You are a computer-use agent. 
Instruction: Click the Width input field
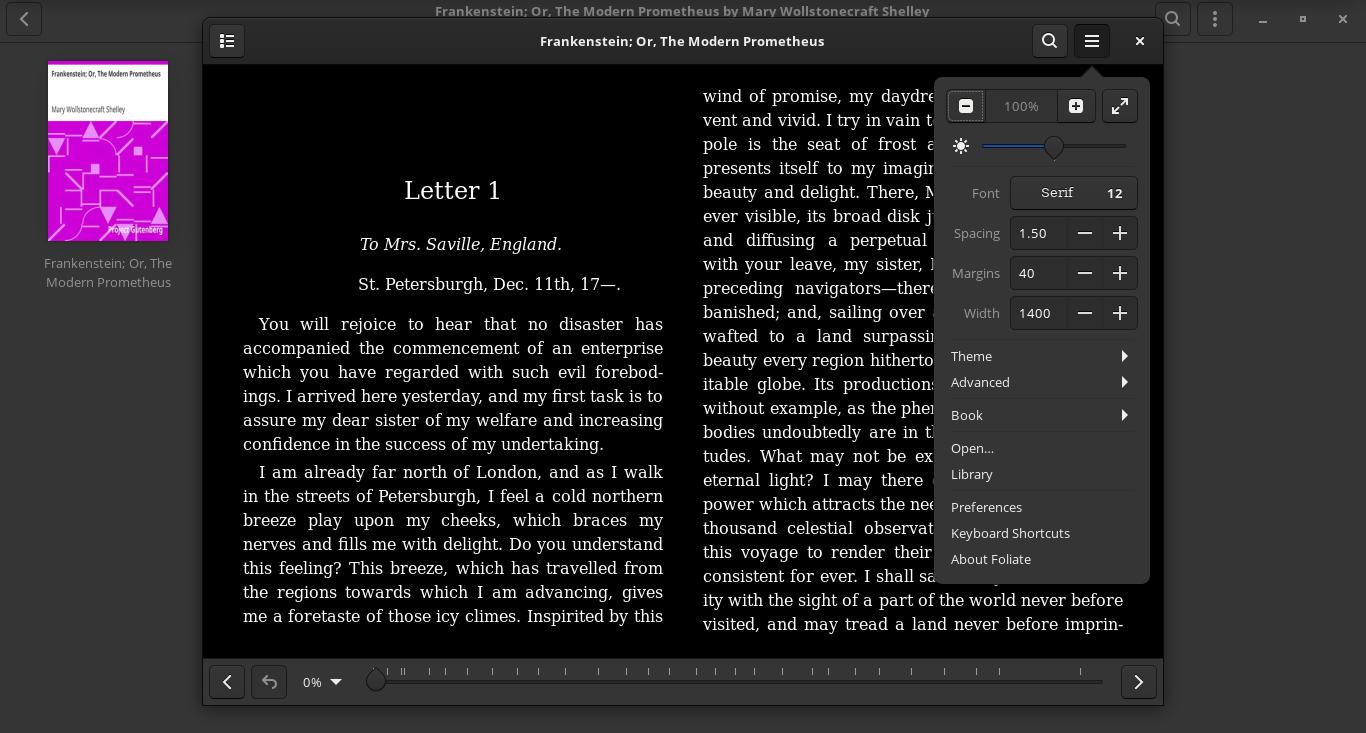tap(1038, 313)
